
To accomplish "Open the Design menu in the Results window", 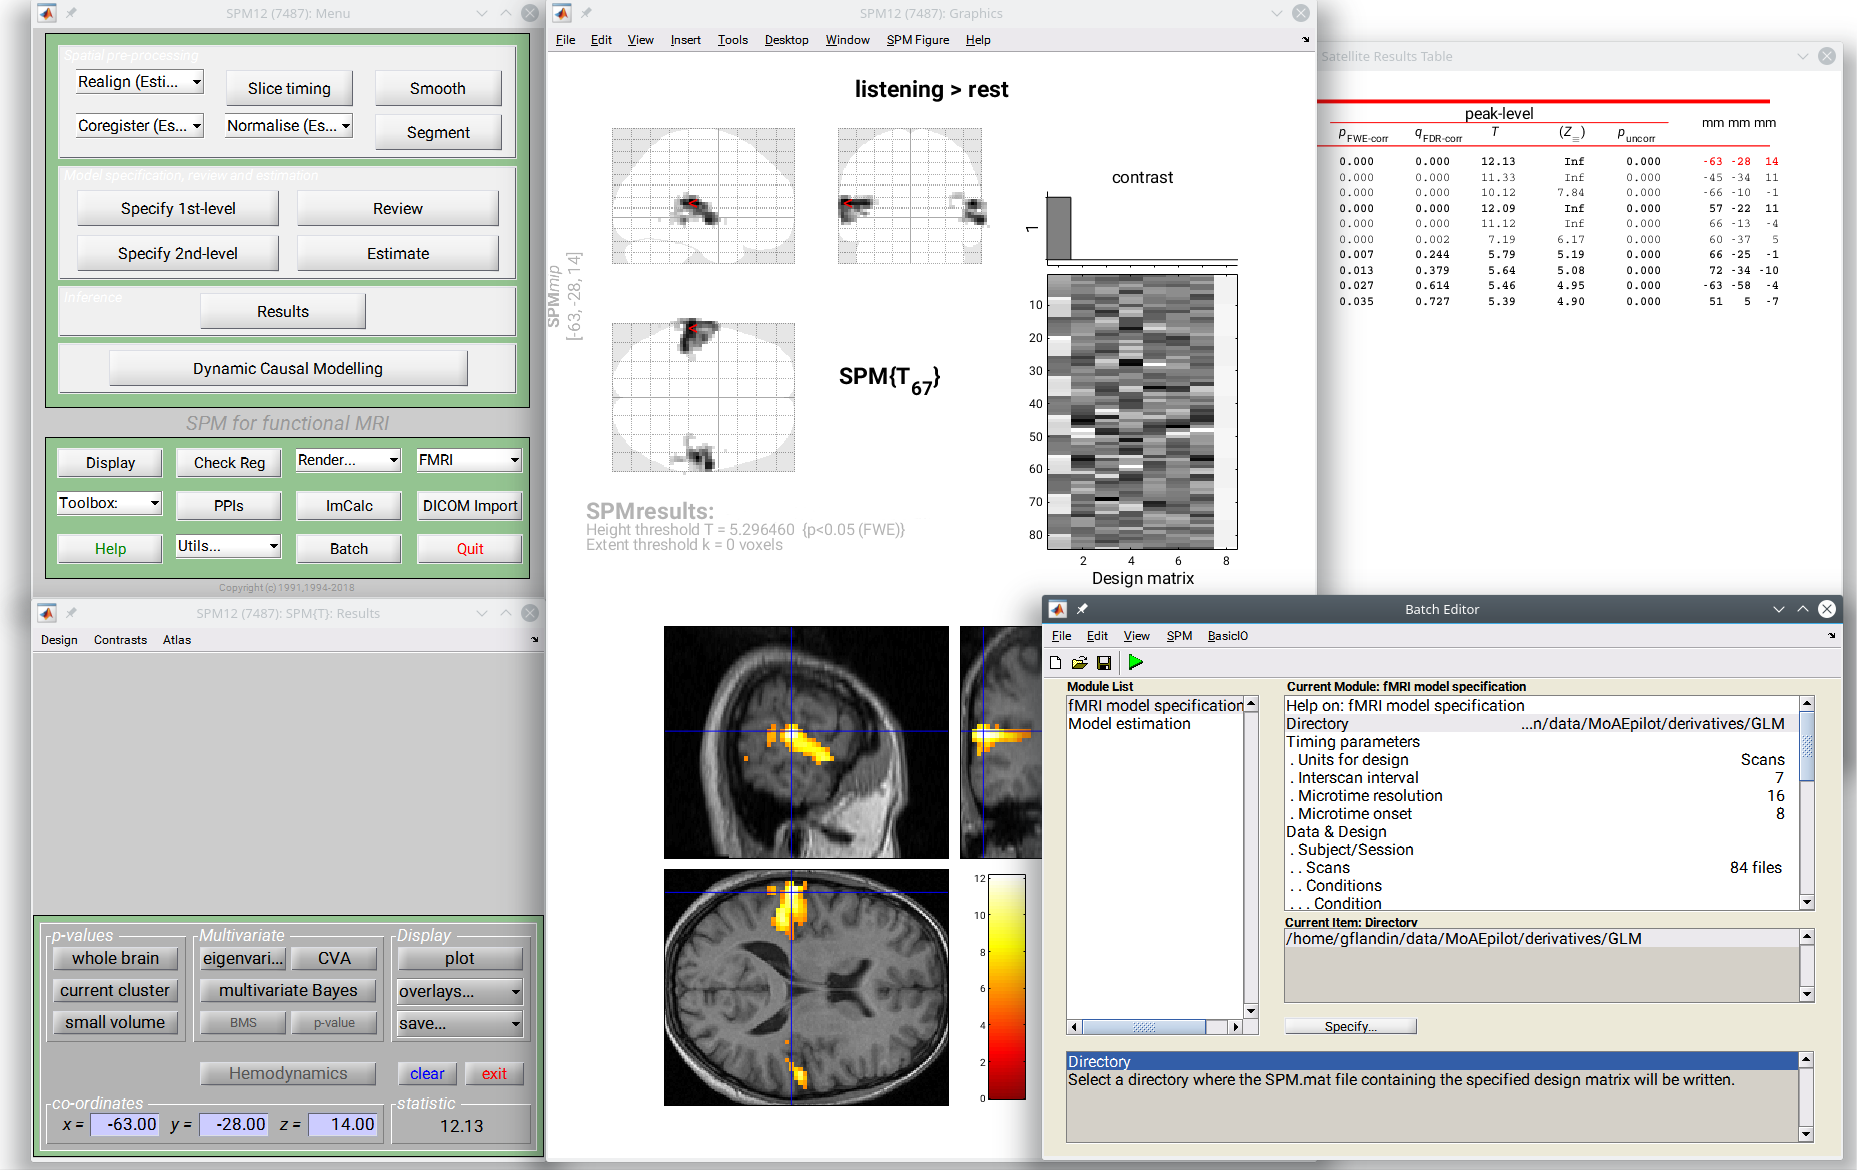I will tap(59, 640).
